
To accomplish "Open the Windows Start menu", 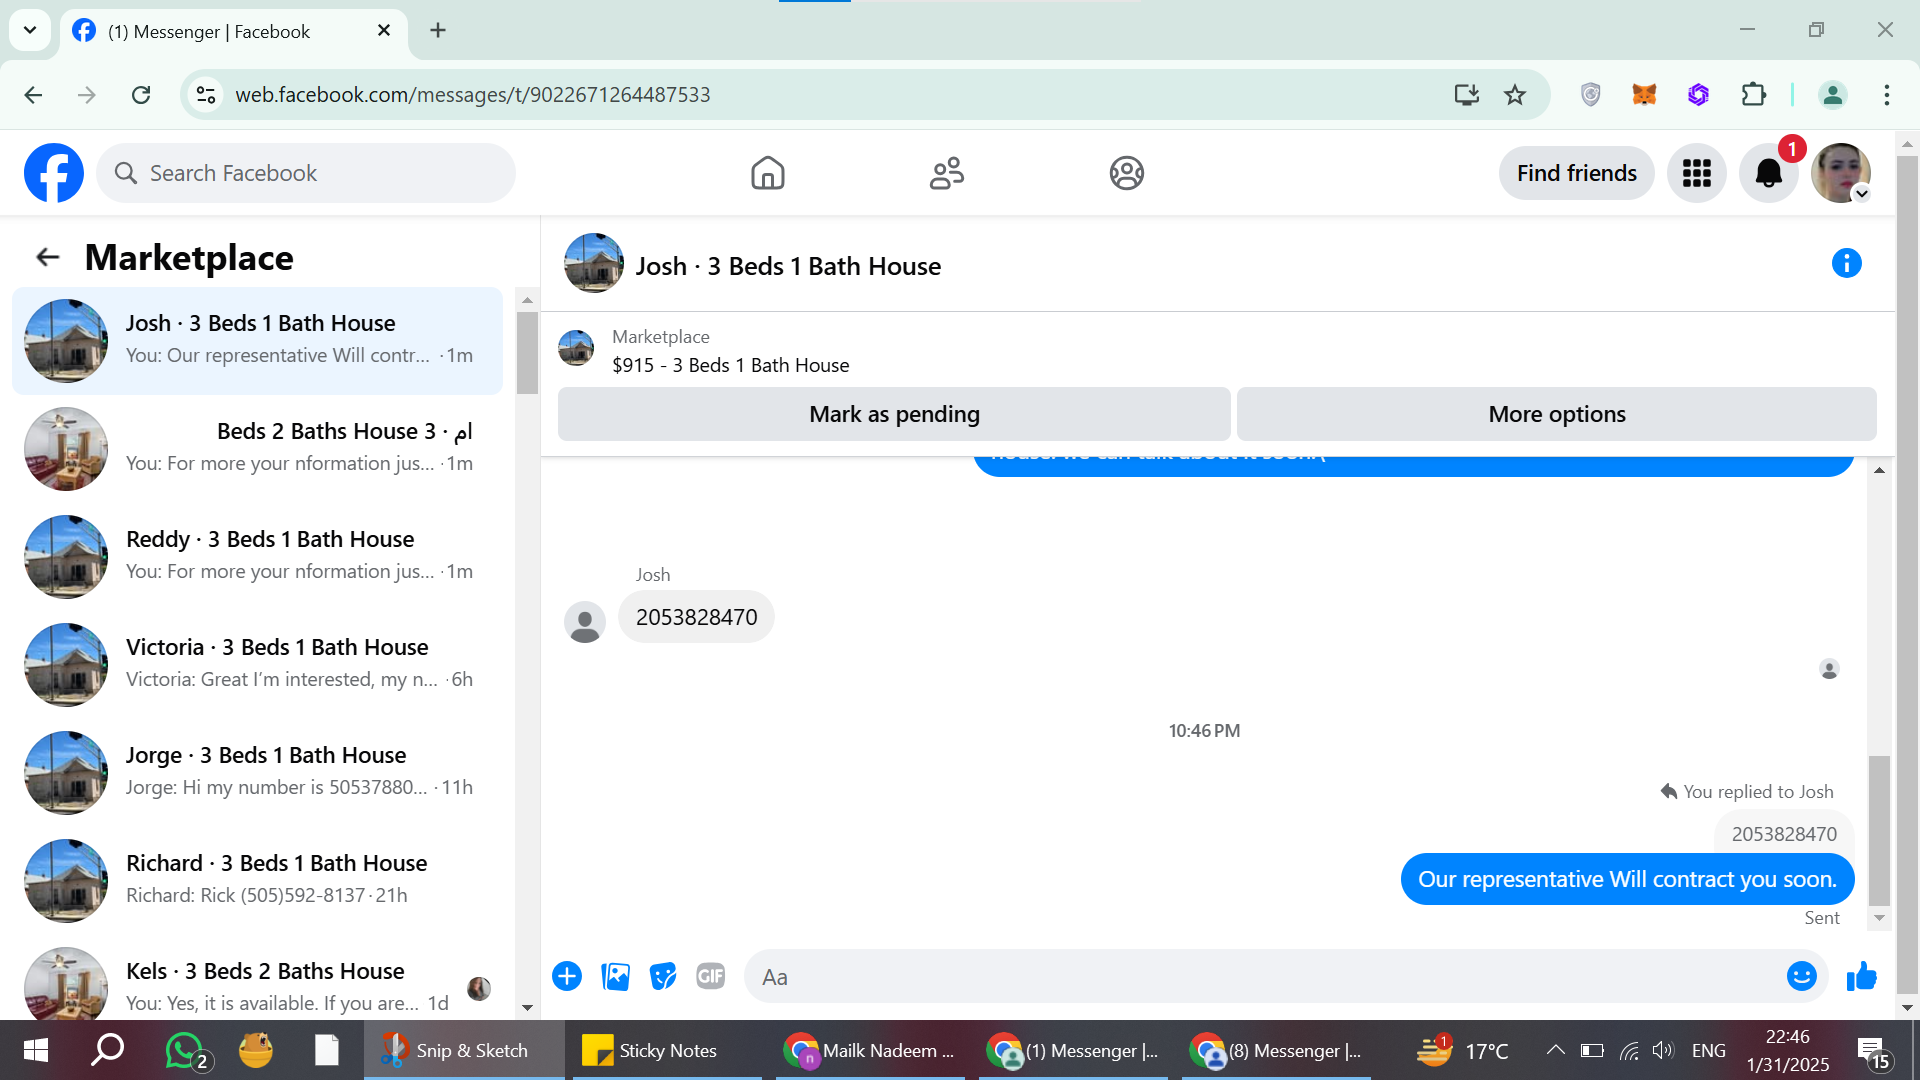I will click(x=35, y=1050).
